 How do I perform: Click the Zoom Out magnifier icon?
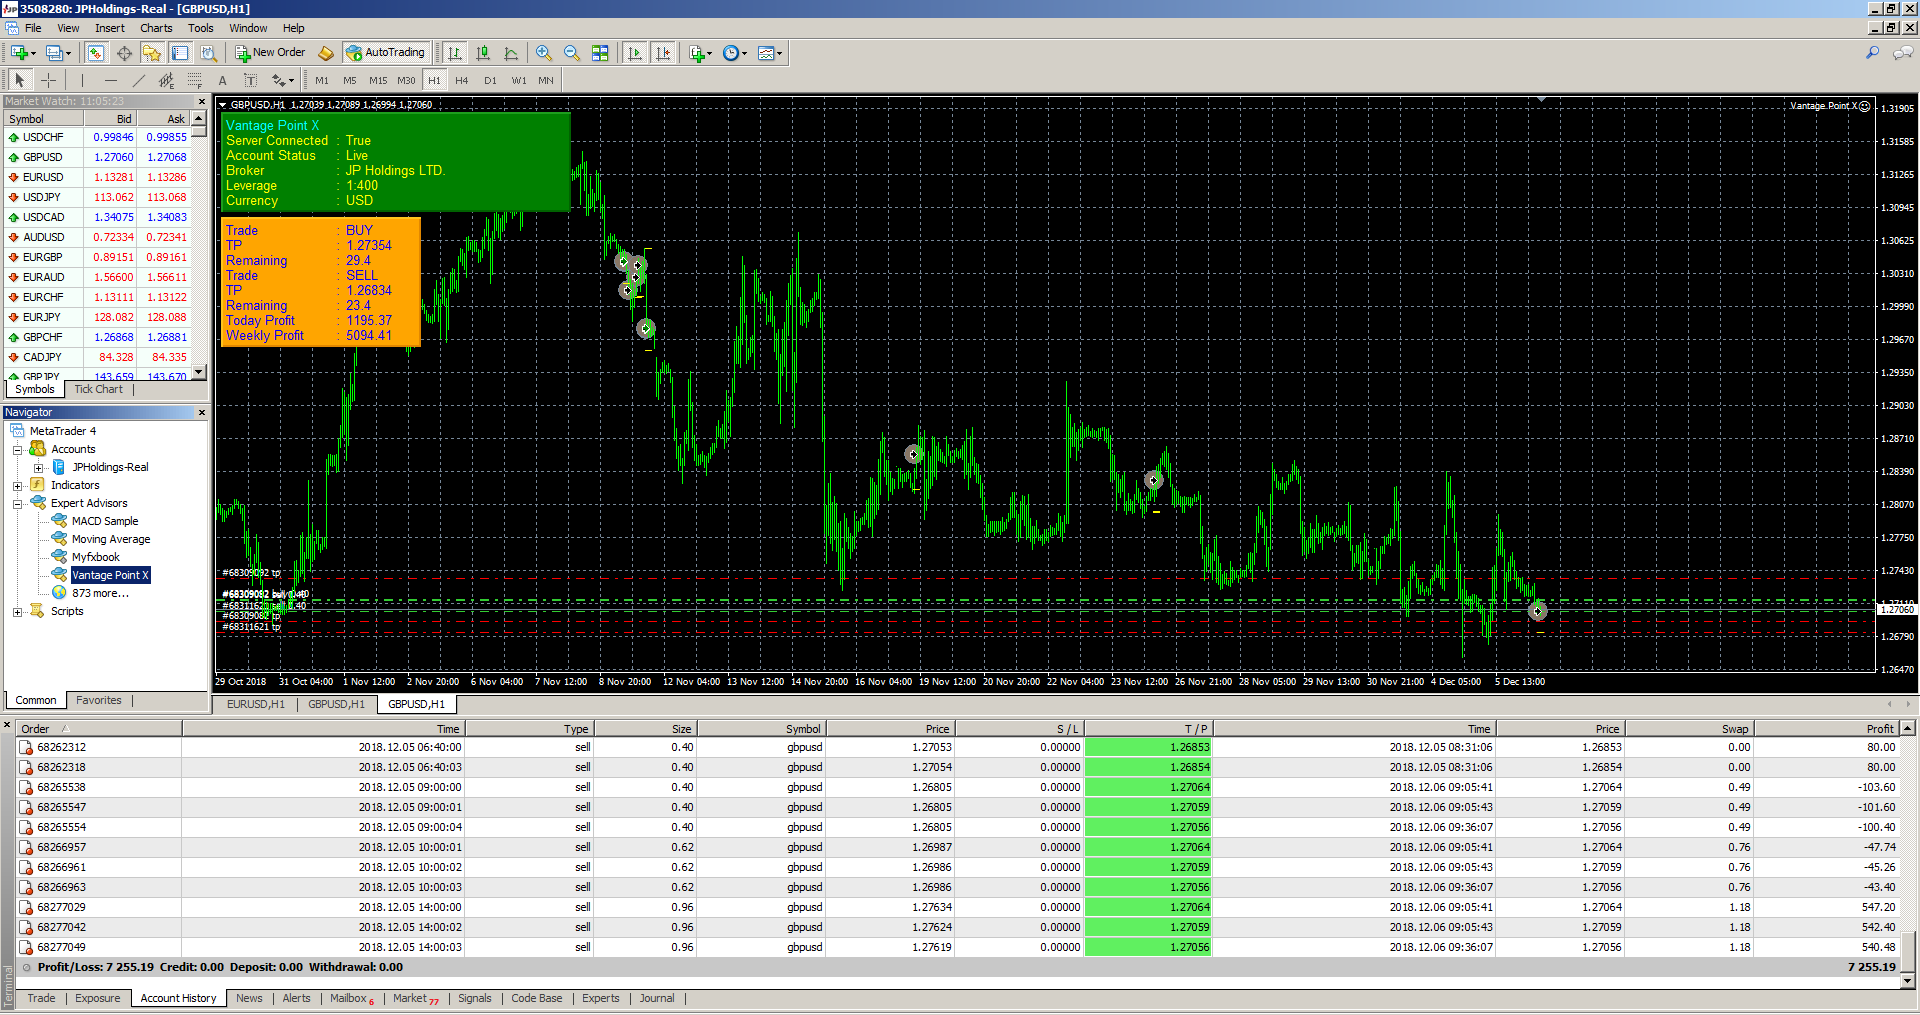point(571,53)
